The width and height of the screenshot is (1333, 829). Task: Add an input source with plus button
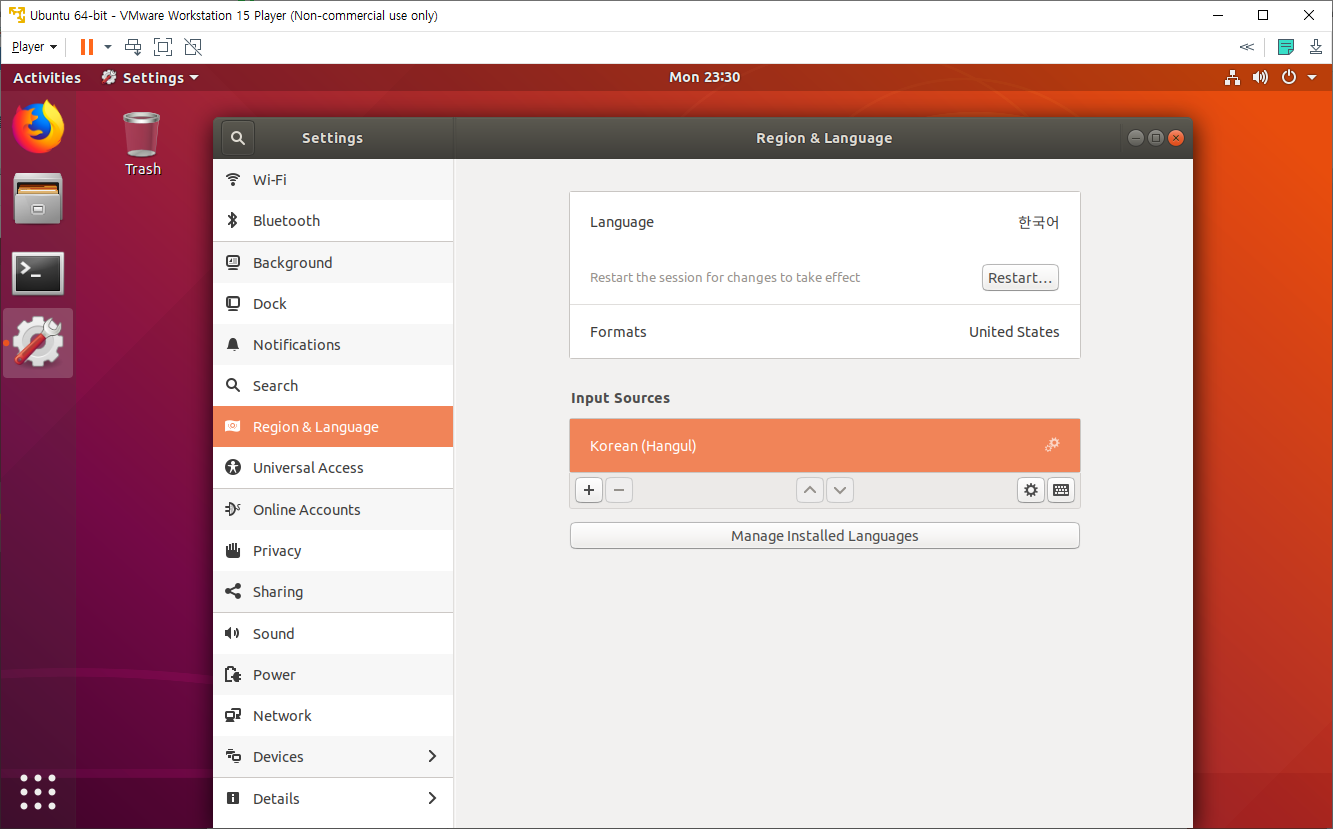point(589,490)
